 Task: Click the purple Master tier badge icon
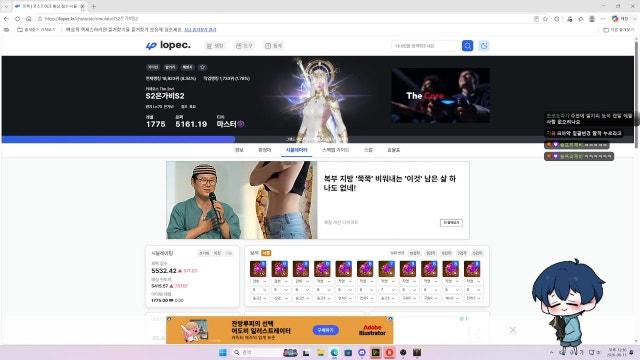pos(241,124)
